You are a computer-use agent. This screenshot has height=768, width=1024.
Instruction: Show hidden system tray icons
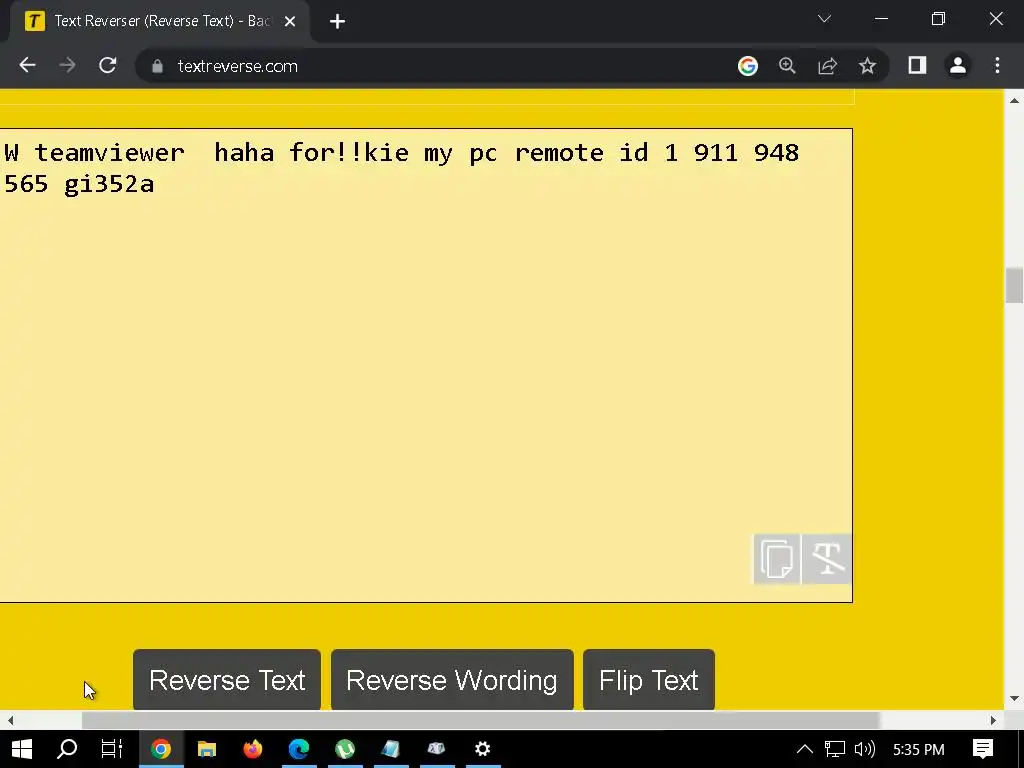pyautogui.click(x=805, y=749)
